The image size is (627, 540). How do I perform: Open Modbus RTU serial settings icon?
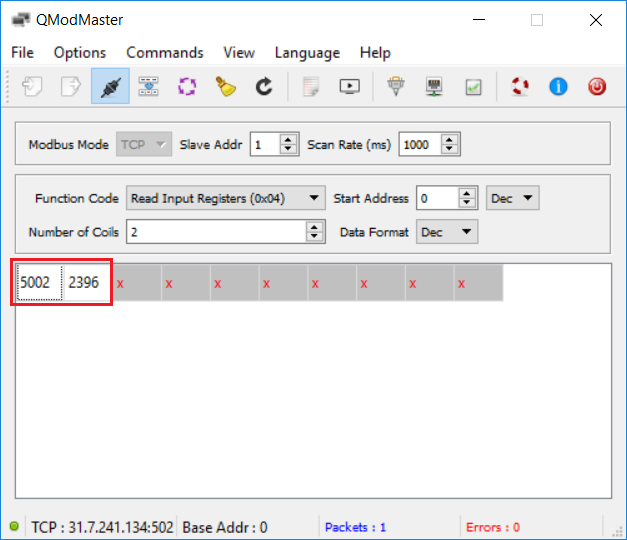click(x=396, y=86)
